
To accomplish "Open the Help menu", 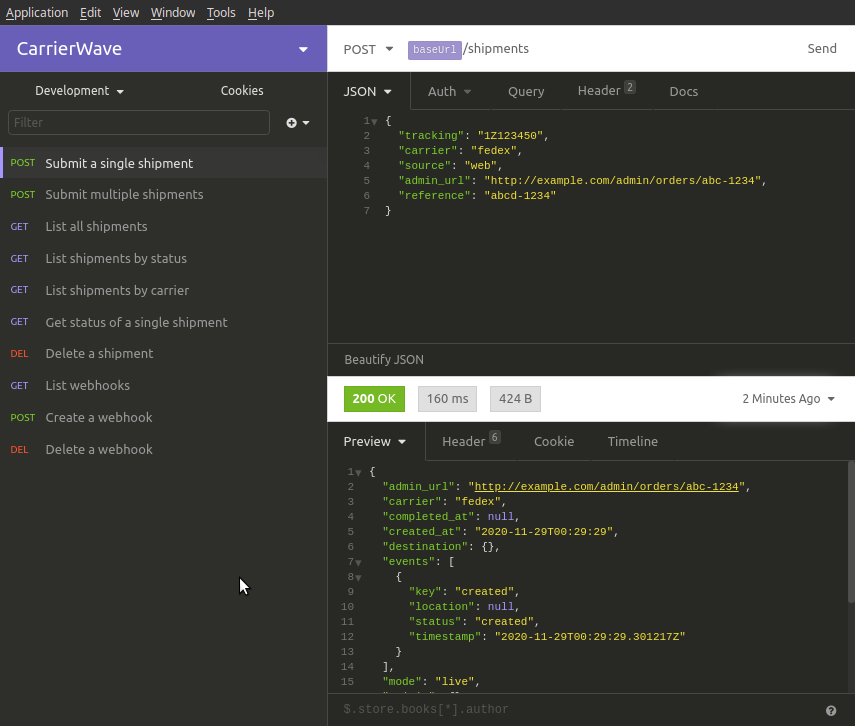I will 261,13.
